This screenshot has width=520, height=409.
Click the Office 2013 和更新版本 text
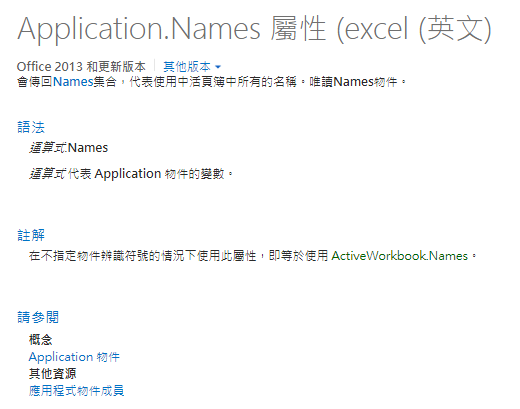point(81,67)
